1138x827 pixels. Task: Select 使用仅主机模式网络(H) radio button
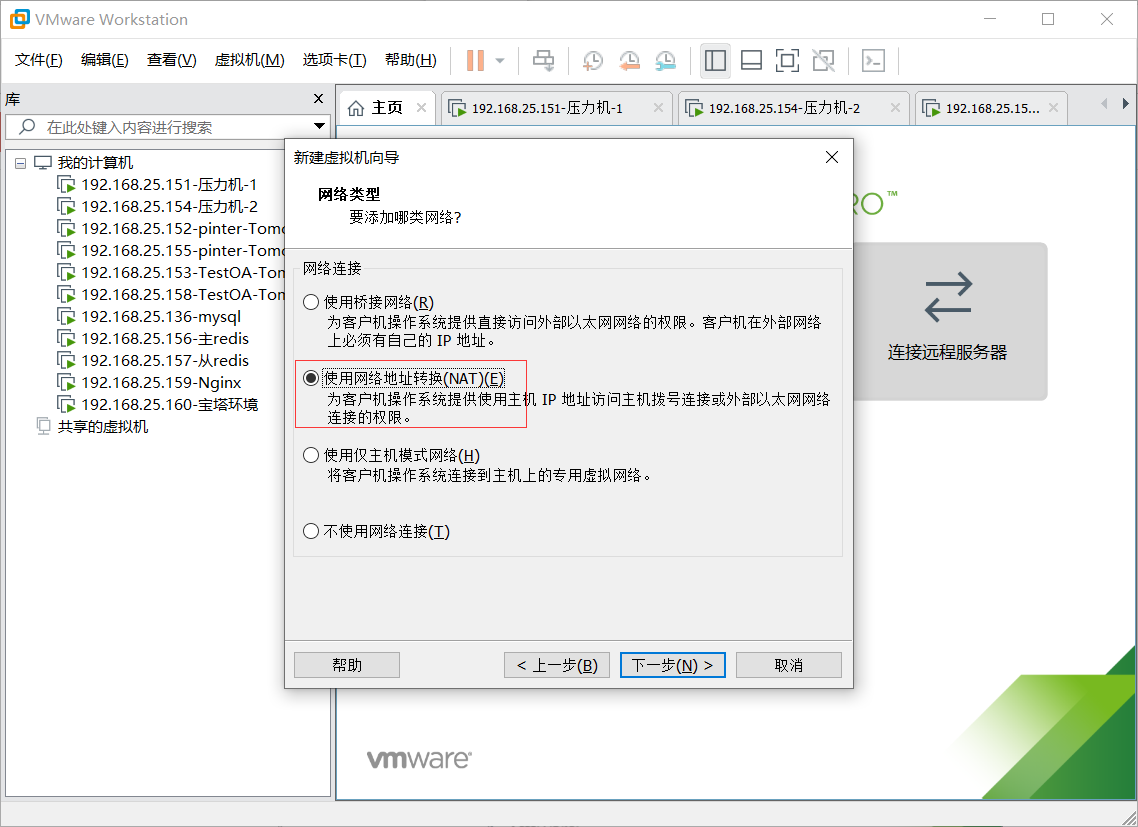(311, 455)
